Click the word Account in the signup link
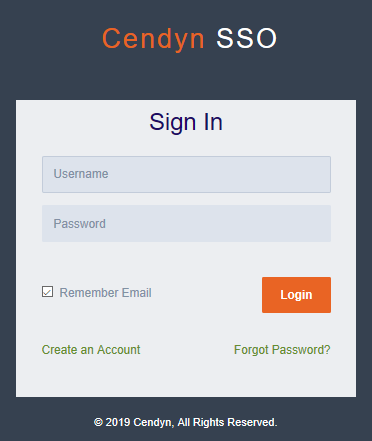This screenshot has width=372, height=441. (119, 350)
